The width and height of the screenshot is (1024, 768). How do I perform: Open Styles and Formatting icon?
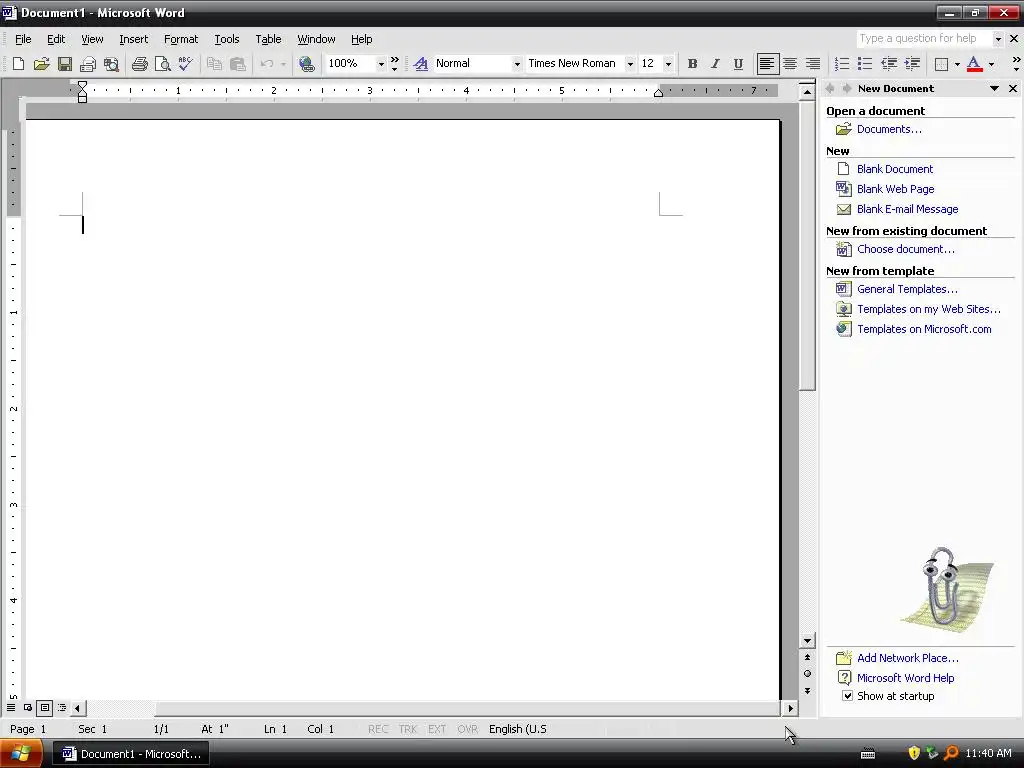click(x=421, y=64)
